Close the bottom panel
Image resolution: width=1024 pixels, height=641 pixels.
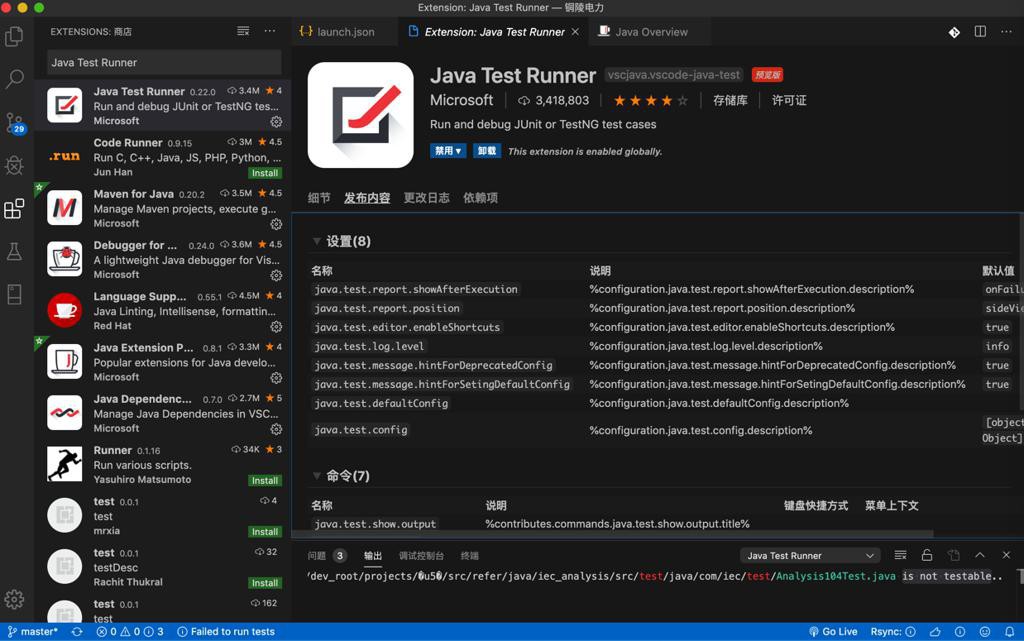[1006, 555]
